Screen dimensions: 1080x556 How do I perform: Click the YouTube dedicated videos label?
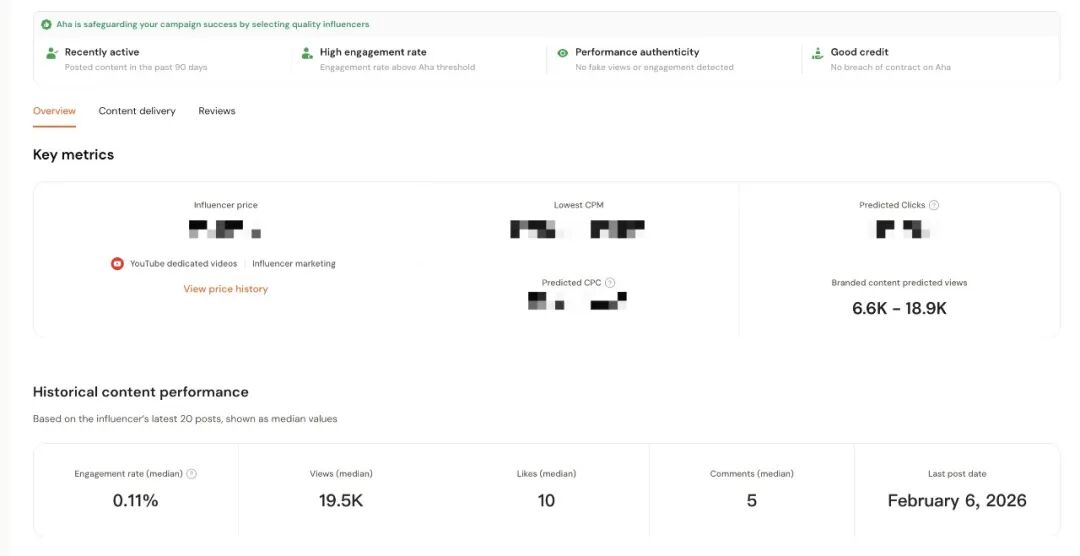click(183, 264)
